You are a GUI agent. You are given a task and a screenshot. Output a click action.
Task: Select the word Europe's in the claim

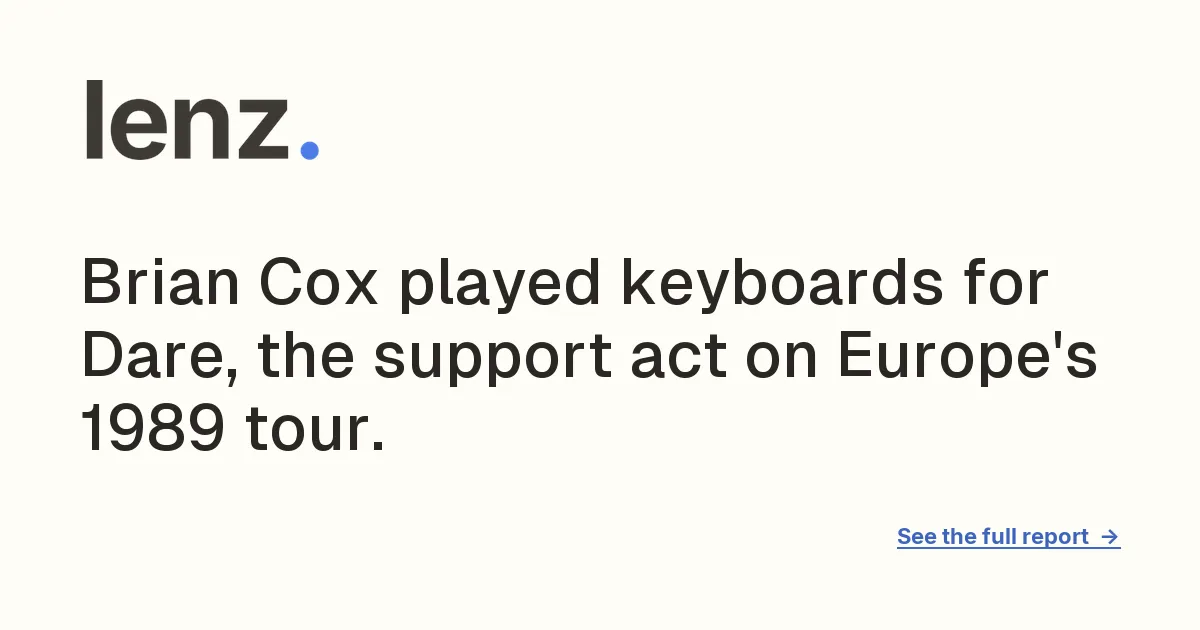coord(968,358)
